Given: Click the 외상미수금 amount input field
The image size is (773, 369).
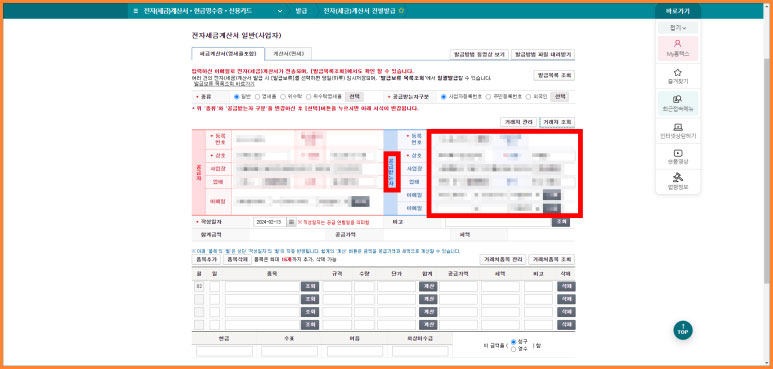Looking at the screenshot, I should pyautogui.click(x=420, y=351).
